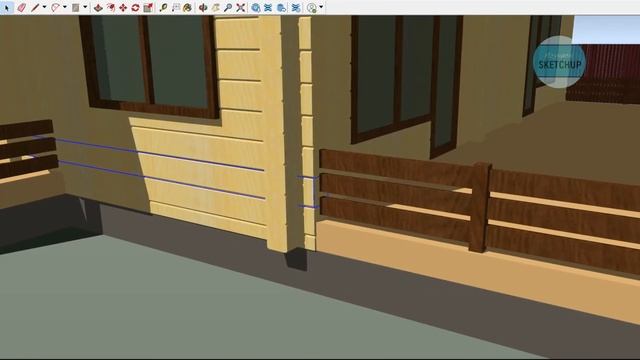Image resolution: width=640 pixels, height=360 pixels.
Task: Expand the Rectangle shapes dropdown arrow
Action: [85, 7]
